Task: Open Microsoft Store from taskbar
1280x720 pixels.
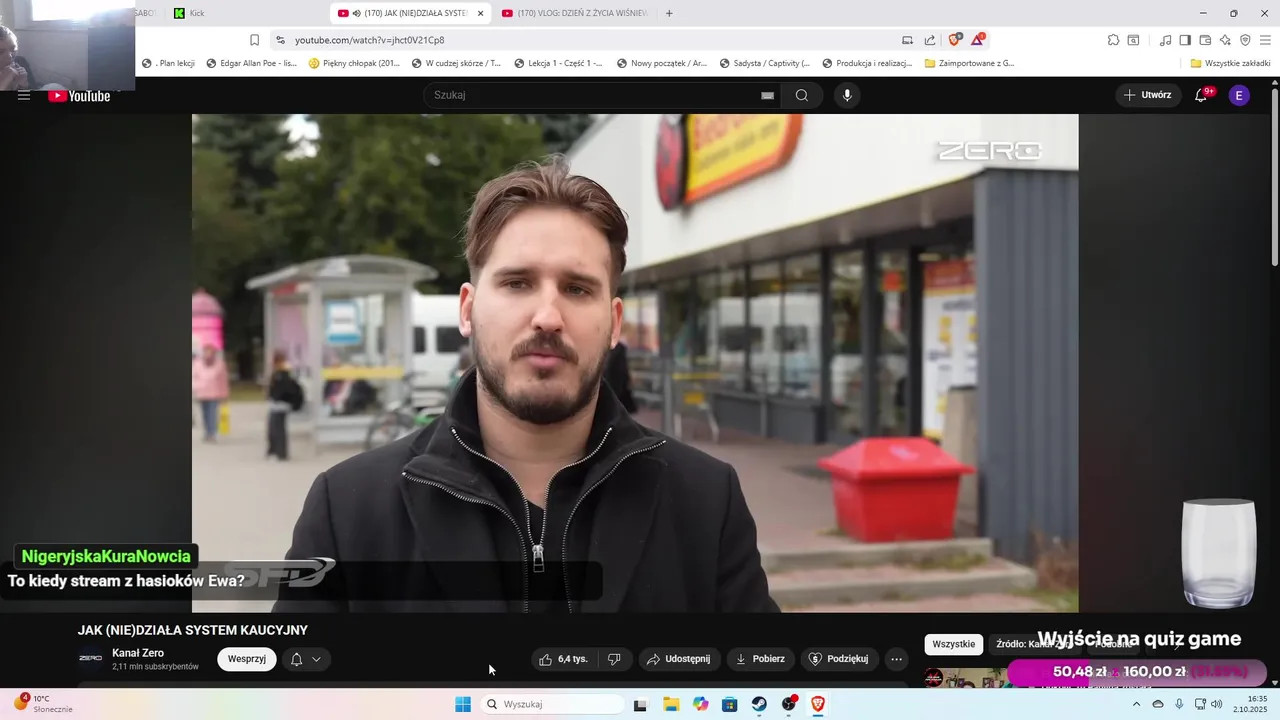Action: (x=730, y=704)
